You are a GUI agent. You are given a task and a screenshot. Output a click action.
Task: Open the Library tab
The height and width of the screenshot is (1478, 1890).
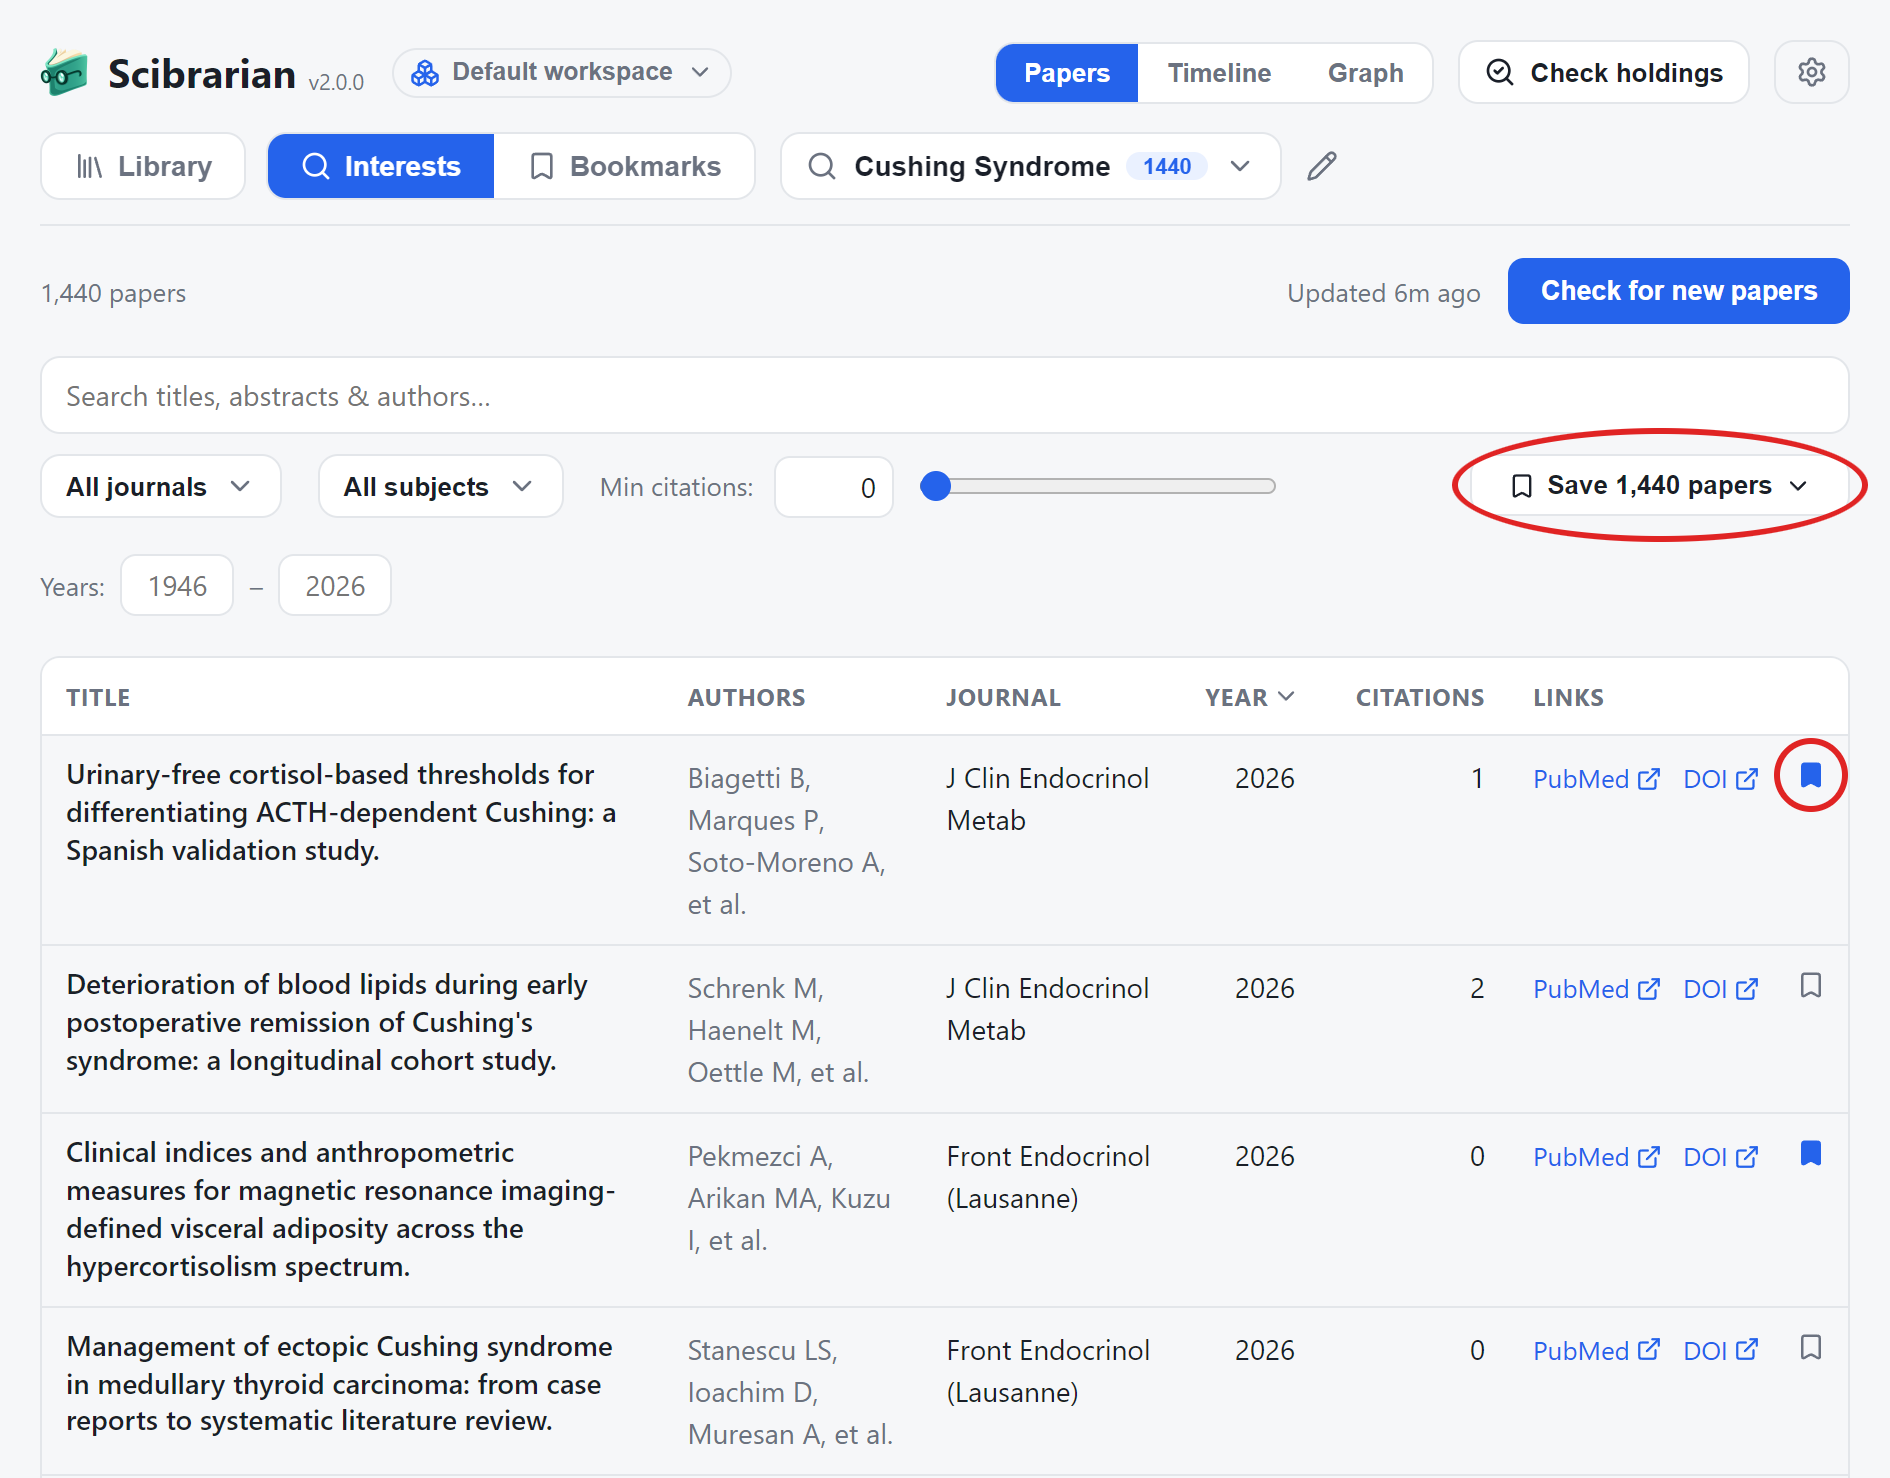tap(143, 166)
